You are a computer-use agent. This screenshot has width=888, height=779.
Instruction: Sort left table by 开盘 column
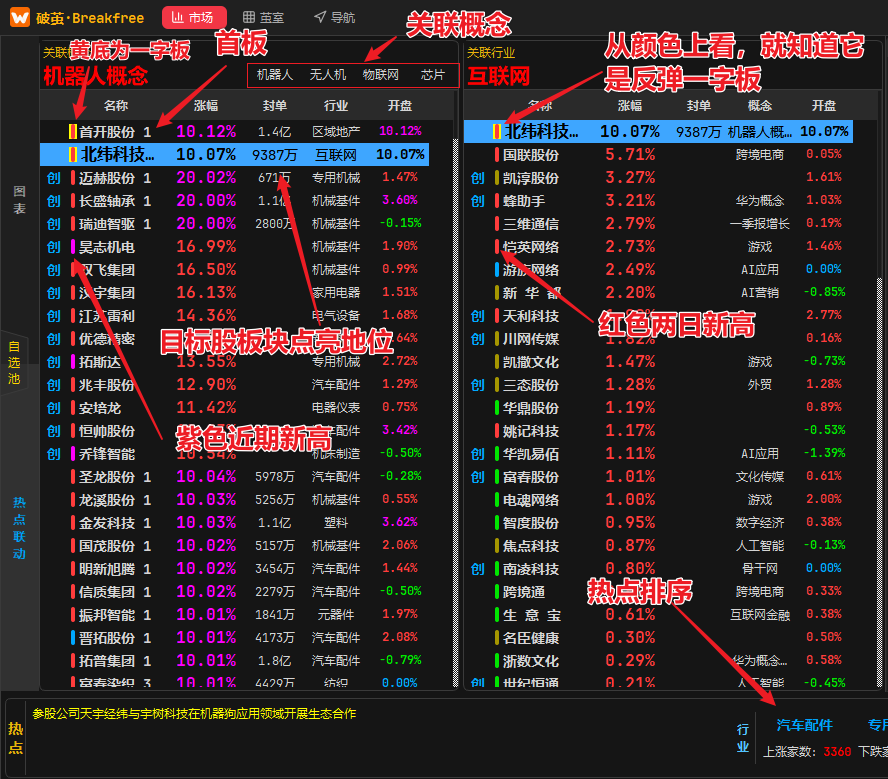click(400, 106)
